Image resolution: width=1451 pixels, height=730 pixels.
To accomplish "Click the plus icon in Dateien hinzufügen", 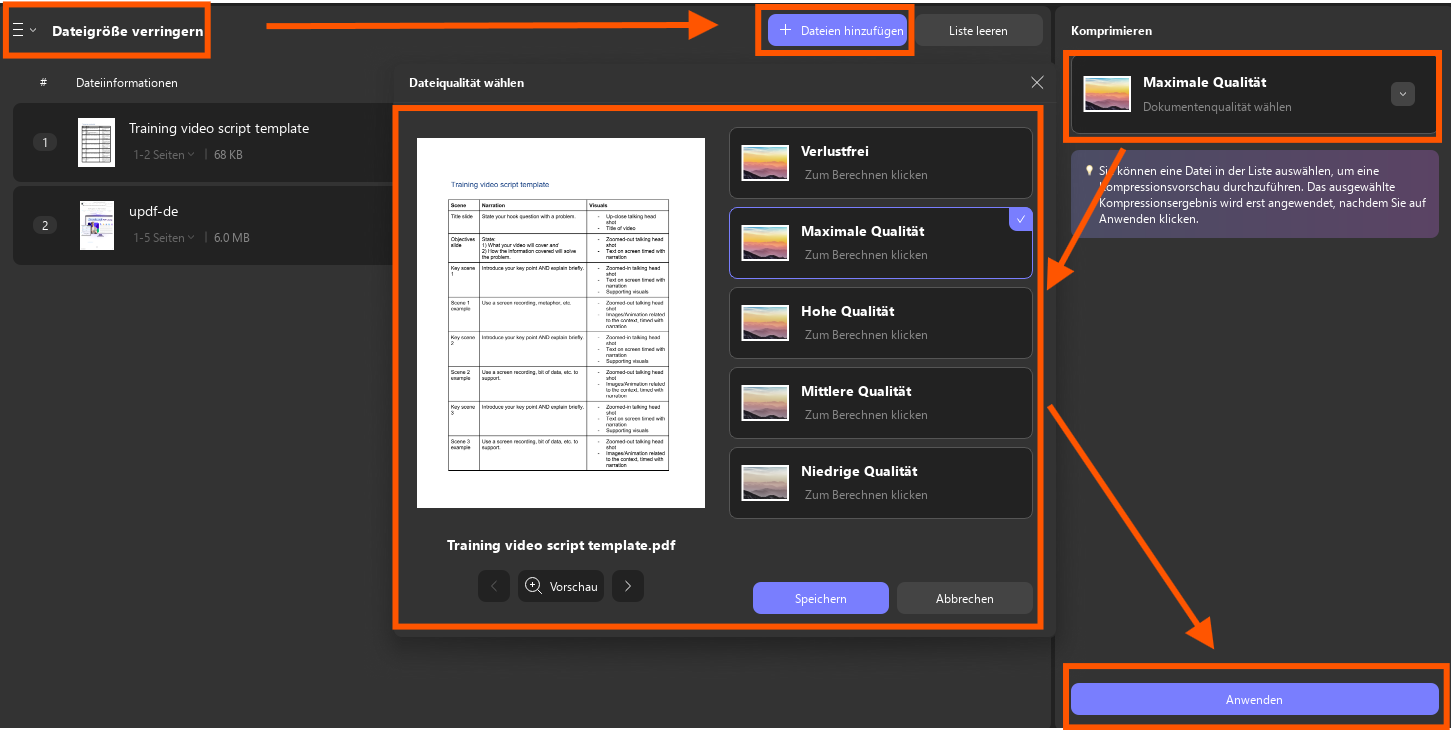I will click(x=785, y=30).
